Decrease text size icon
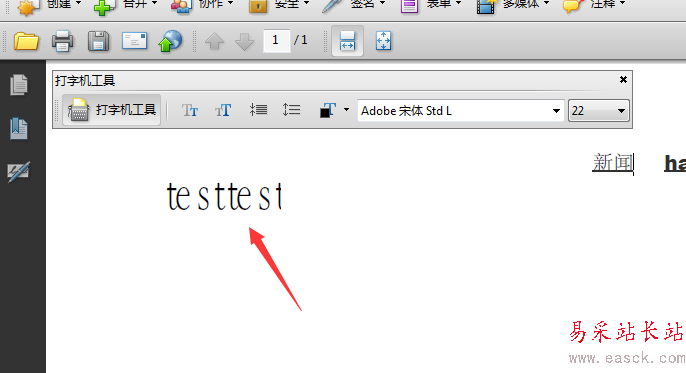This screenshot has width=686, height=373. (x=190, y=110)
